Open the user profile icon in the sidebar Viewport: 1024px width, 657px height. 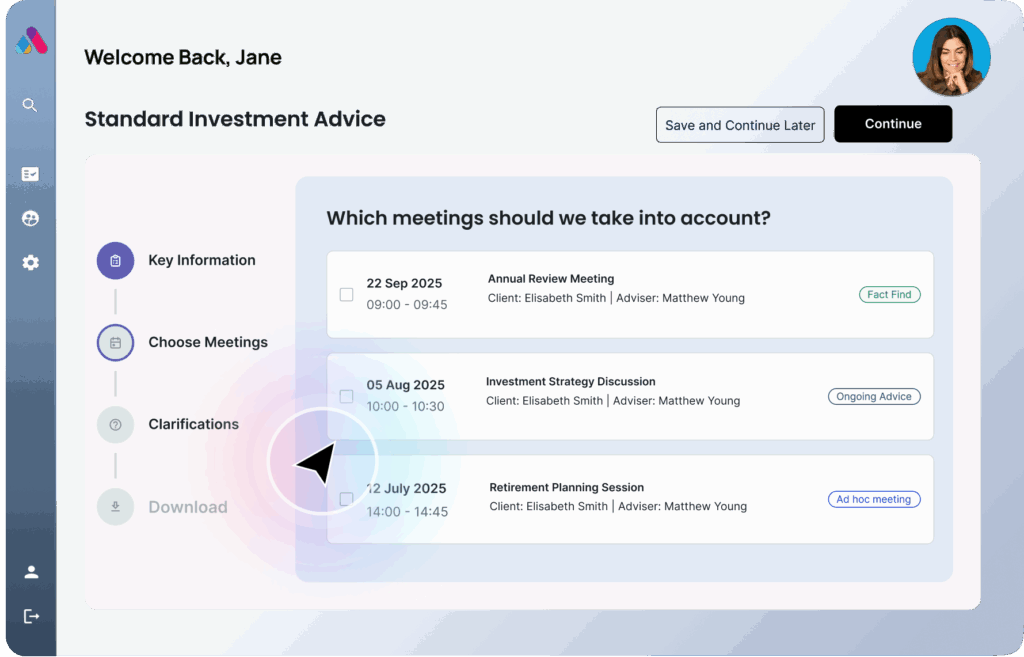[x=31, y=572]
